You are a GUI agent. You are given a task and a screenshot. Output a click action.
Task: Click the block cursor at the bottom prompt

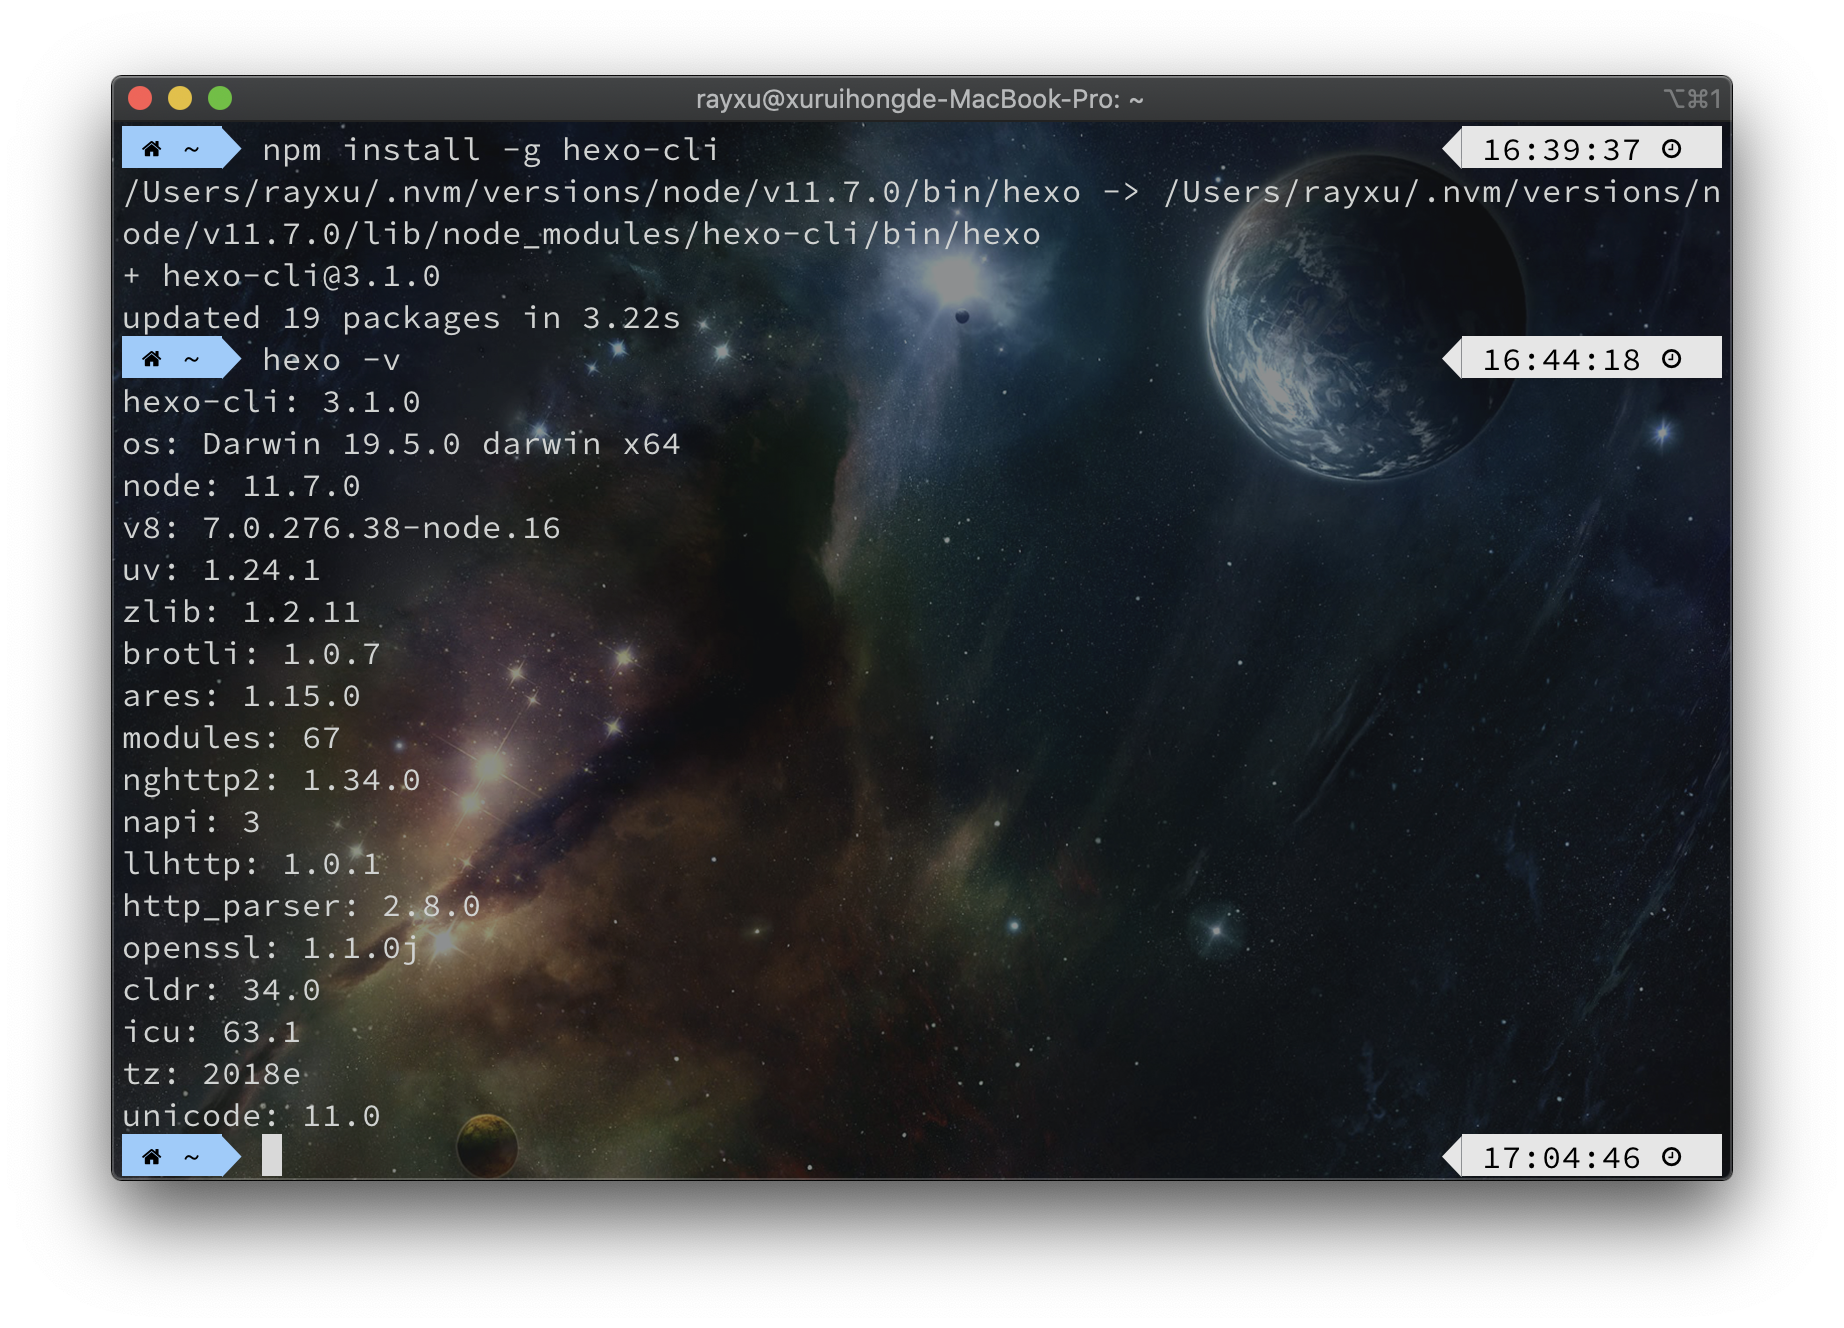coord(272,1156)
